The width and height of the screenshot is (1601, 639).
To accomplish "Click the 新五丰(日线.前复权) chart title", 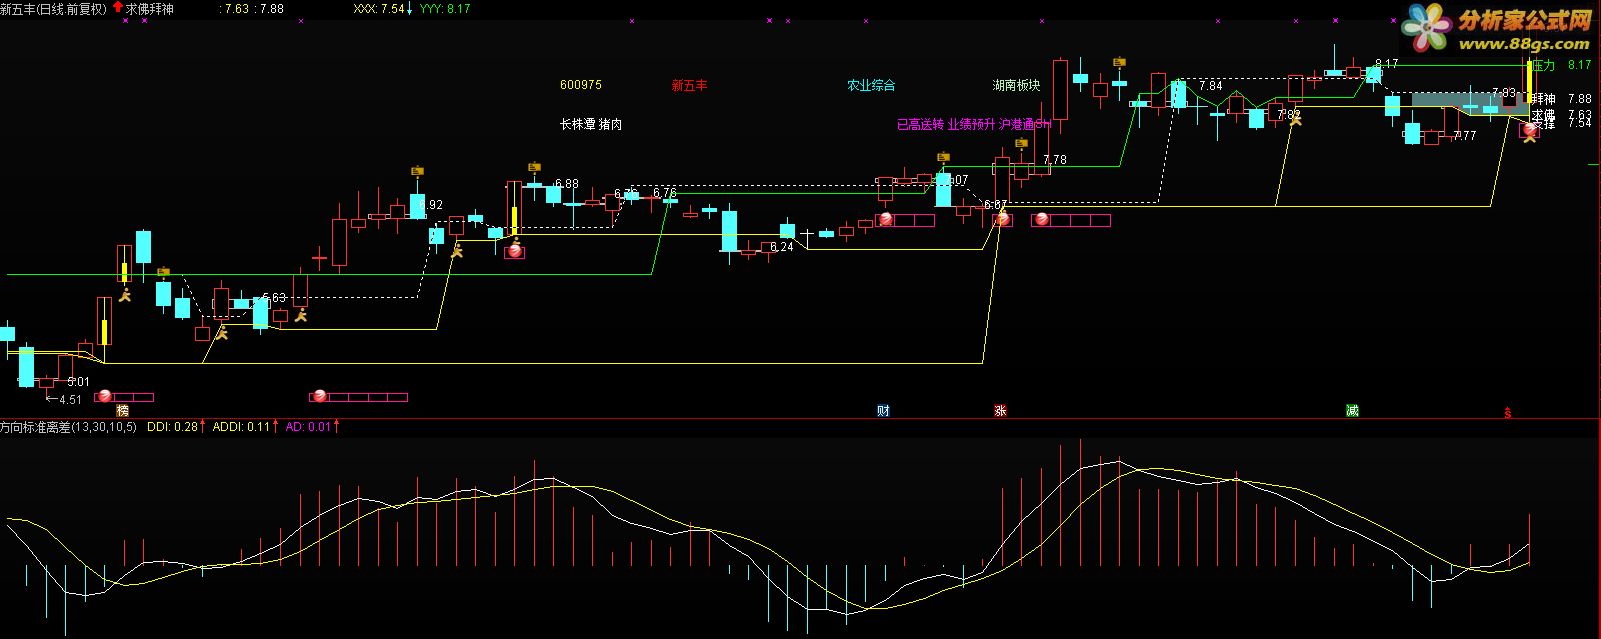I will (53, 9).
